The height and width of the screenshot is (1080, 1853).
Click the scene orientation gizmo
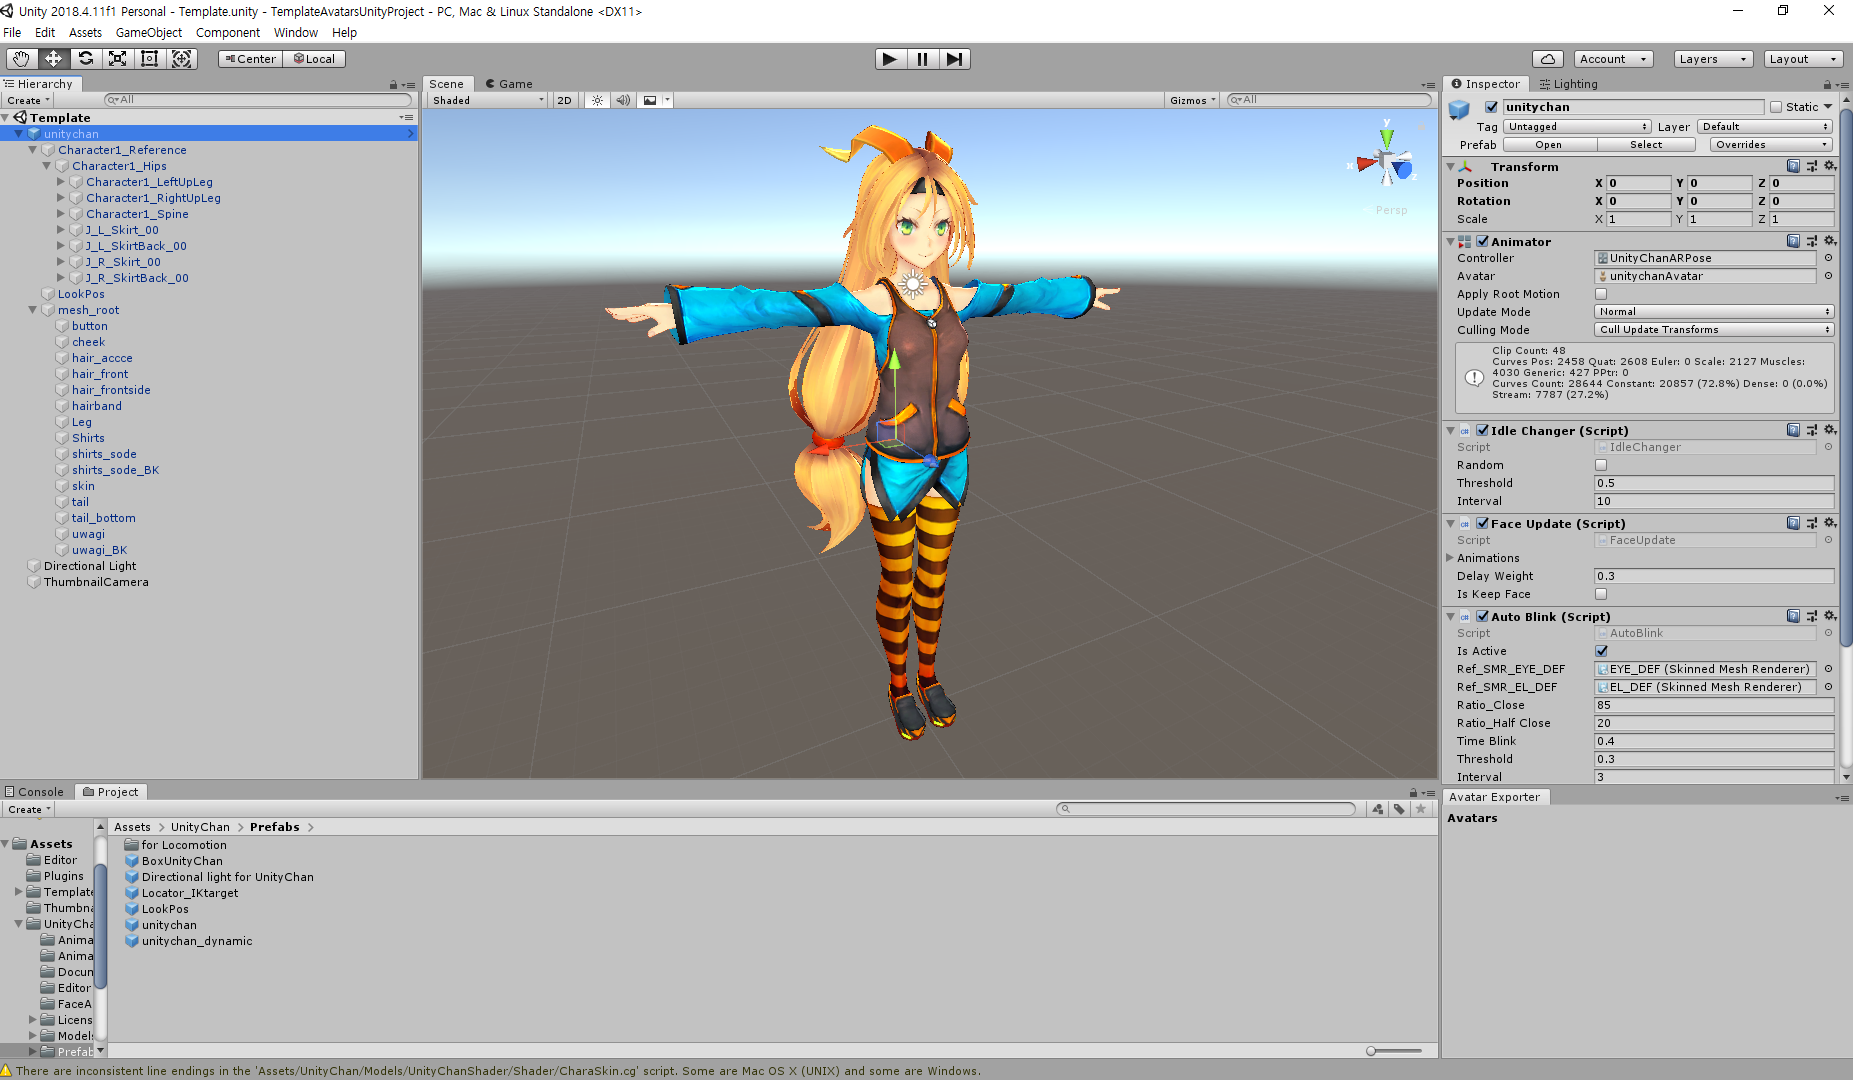click(x=1387, y=162)
